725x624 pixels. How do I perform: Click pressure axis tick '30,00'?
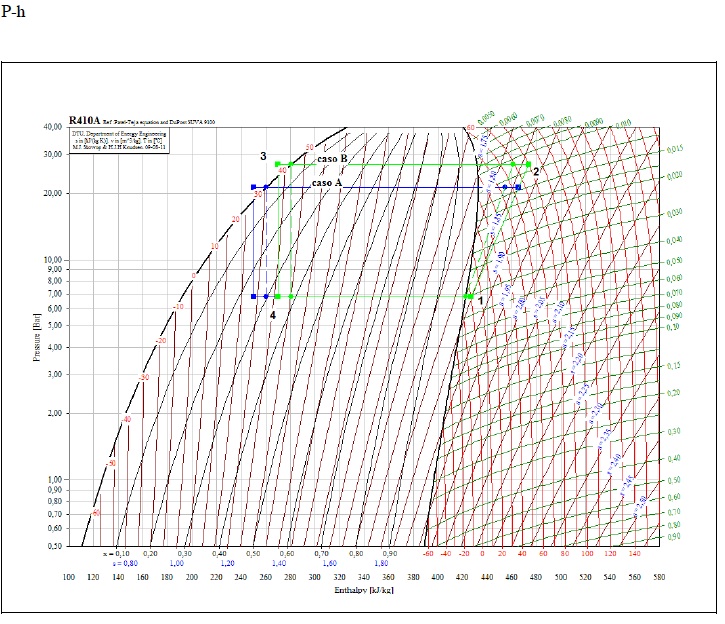53,154
